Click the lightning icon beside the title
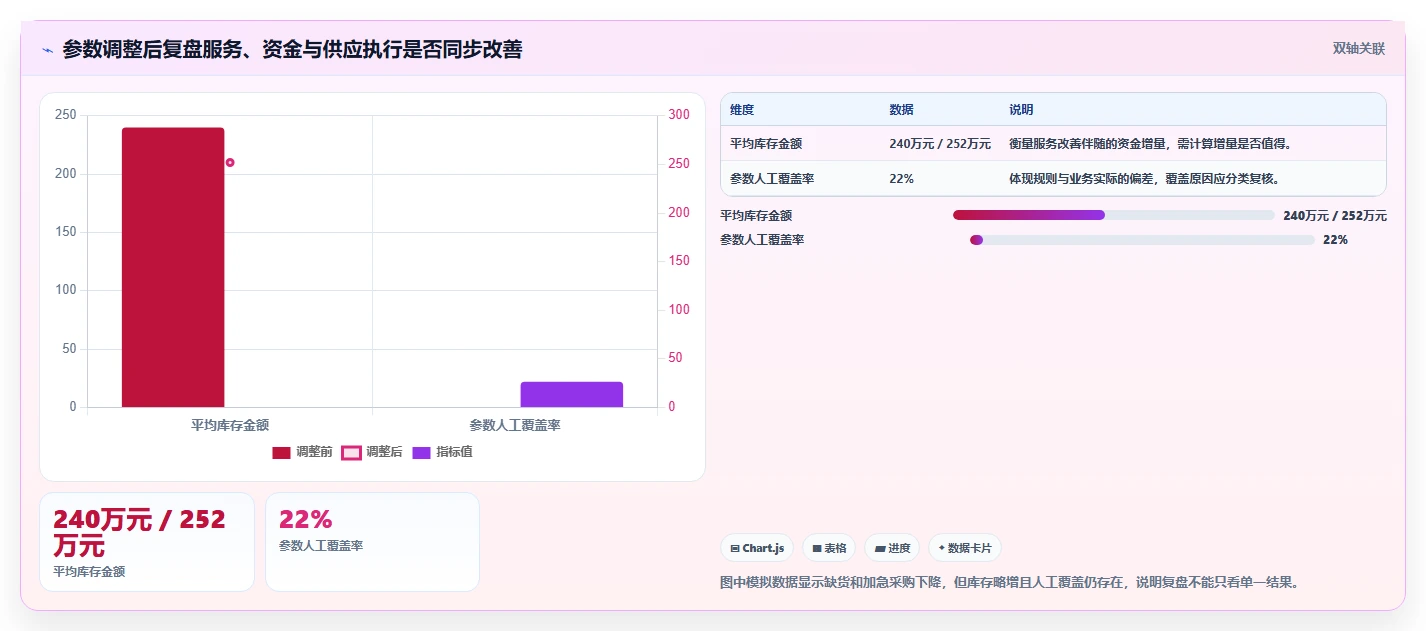Image resolution: width=1426 pixels, height=631 pixels. click(x=47, y=50)
